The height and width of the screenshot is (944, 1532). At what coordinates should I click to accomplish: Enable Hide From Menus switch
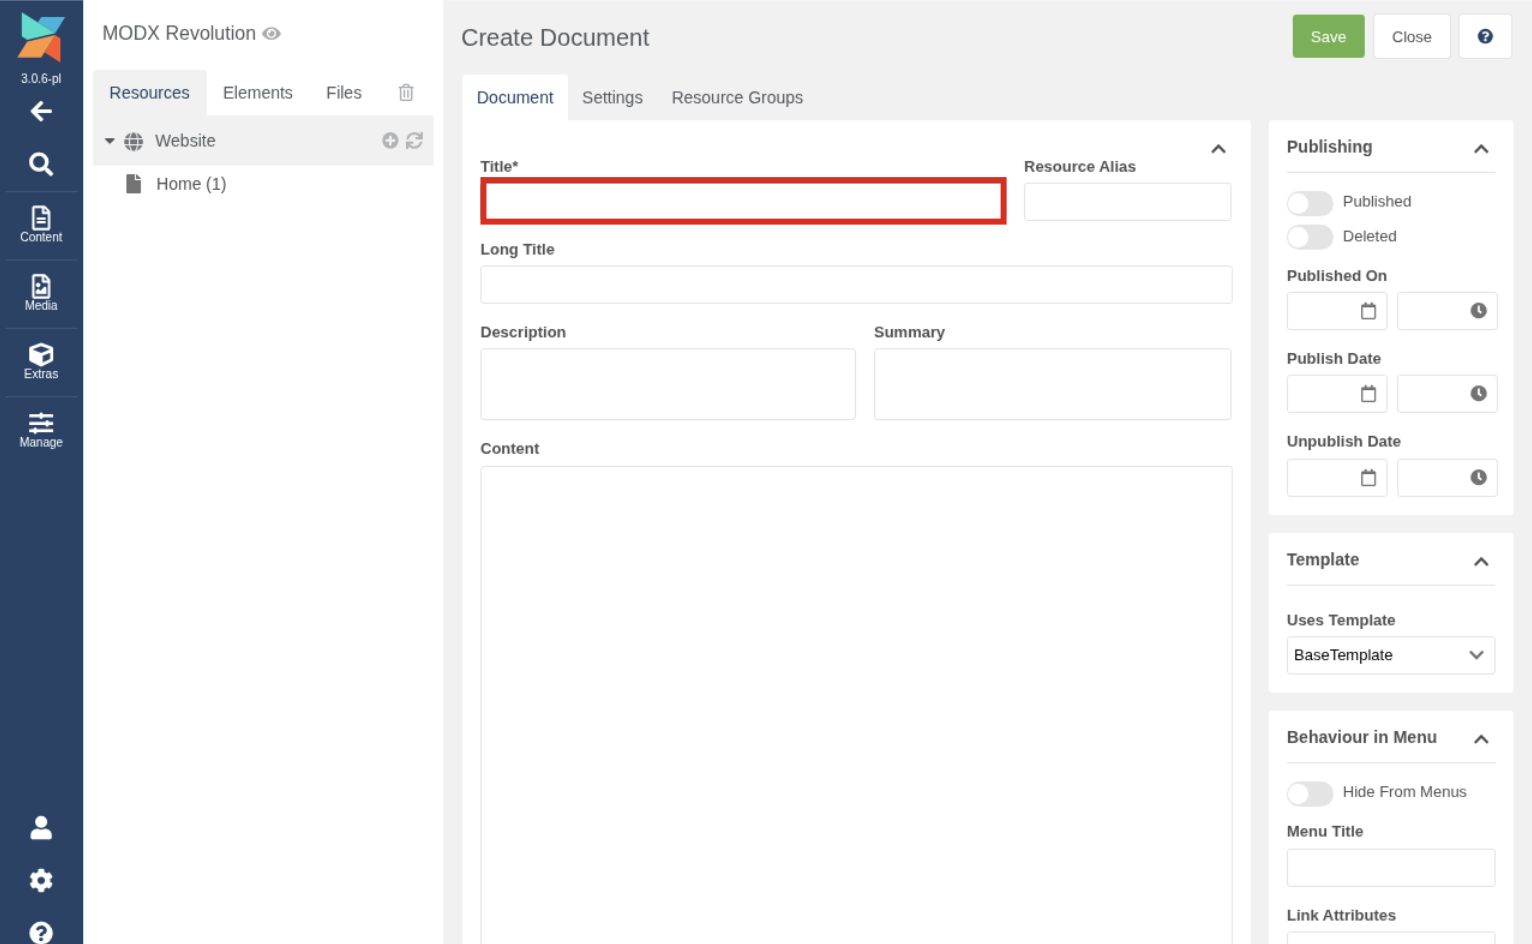(x=1309, y=793)
